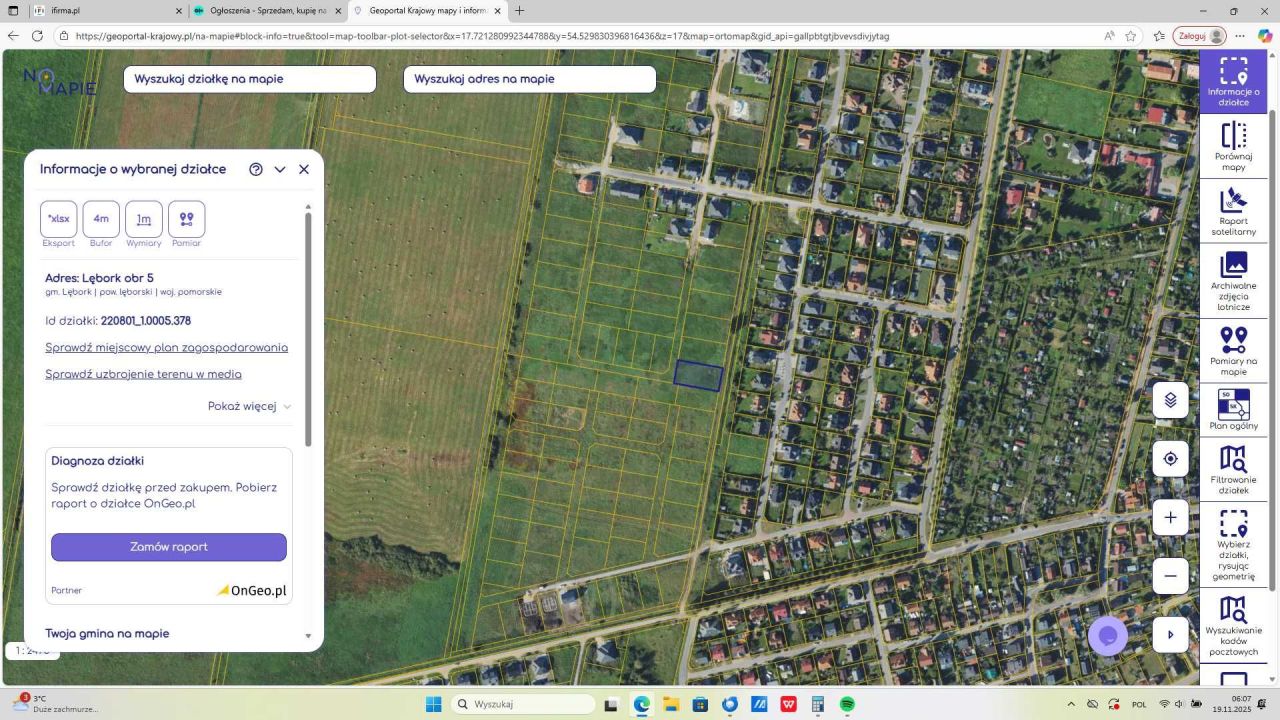
Task: Open Spotify from the taskbar
Action: click(847, 704)
